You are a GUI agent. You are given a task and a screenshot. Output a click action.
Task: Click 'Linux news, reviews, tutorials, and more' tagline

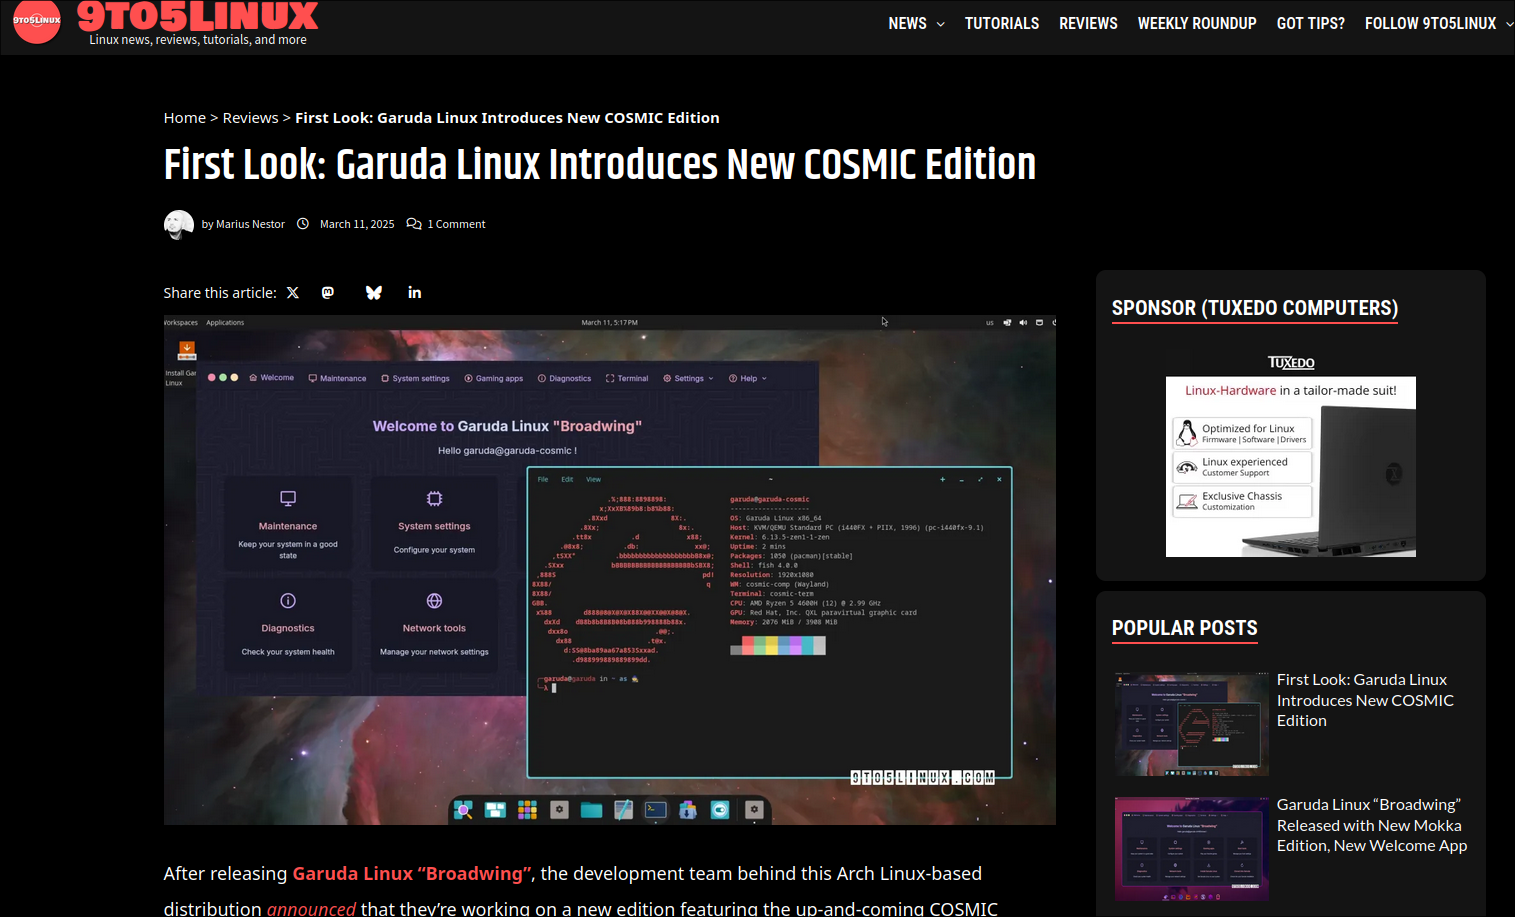pyautogui.click(x=198, y=40)
